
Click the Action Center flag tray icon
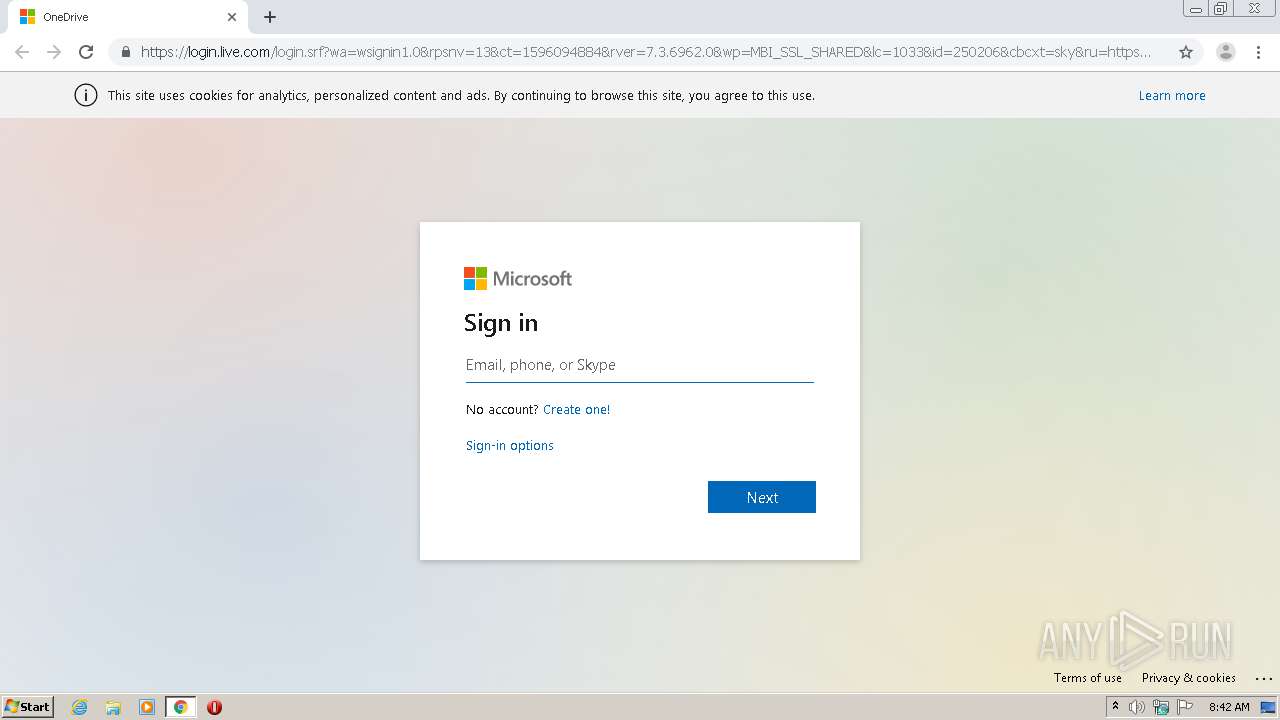(1186, 707)
